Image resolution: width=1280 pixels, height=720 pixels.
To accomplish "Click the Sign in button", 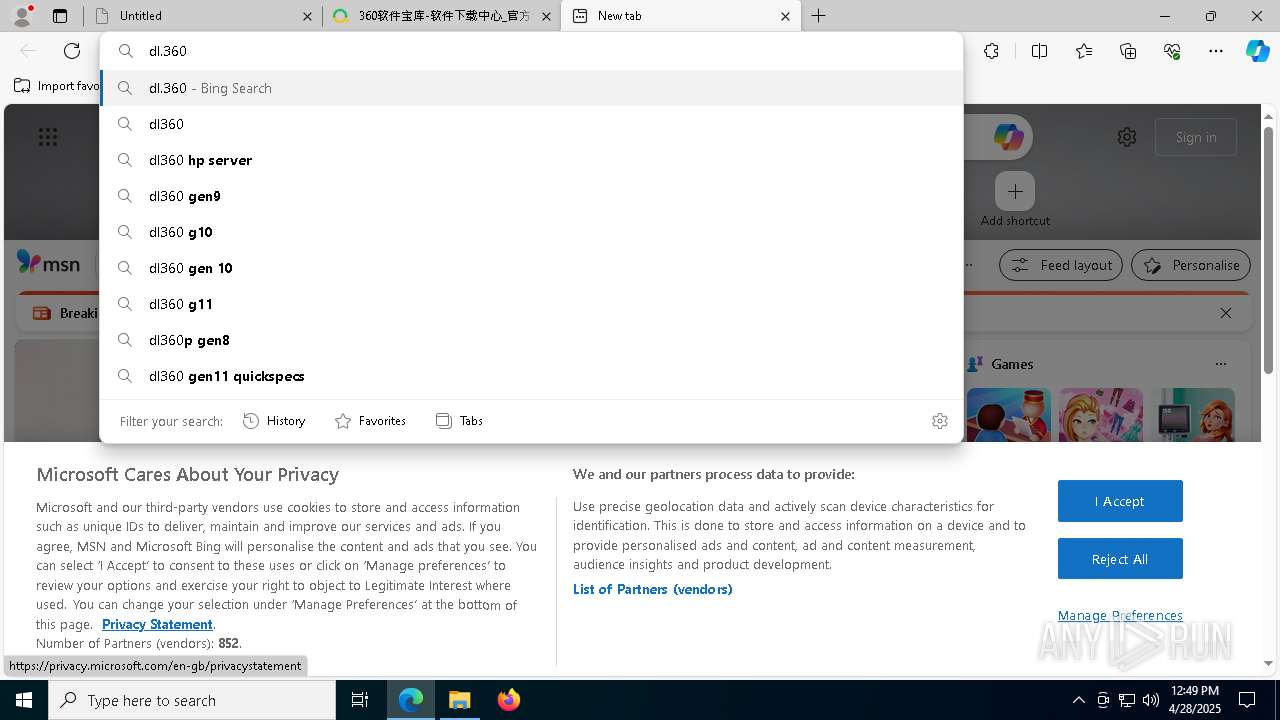I will [x=1196, y=137].
